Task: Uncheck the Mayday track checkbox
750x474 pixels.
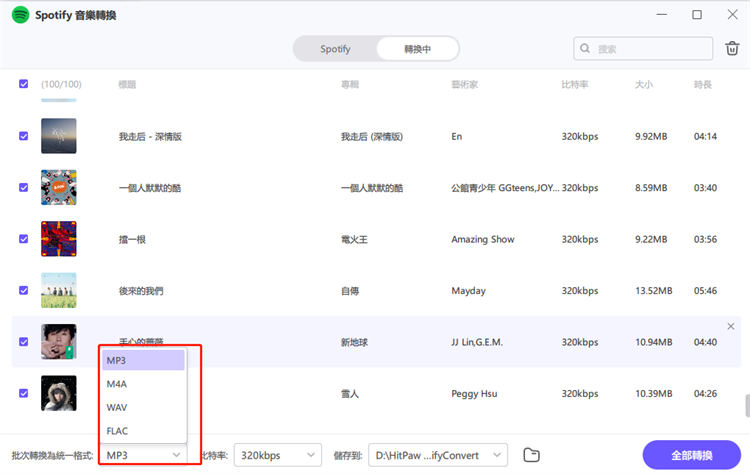Action: (x=23, y=290)
